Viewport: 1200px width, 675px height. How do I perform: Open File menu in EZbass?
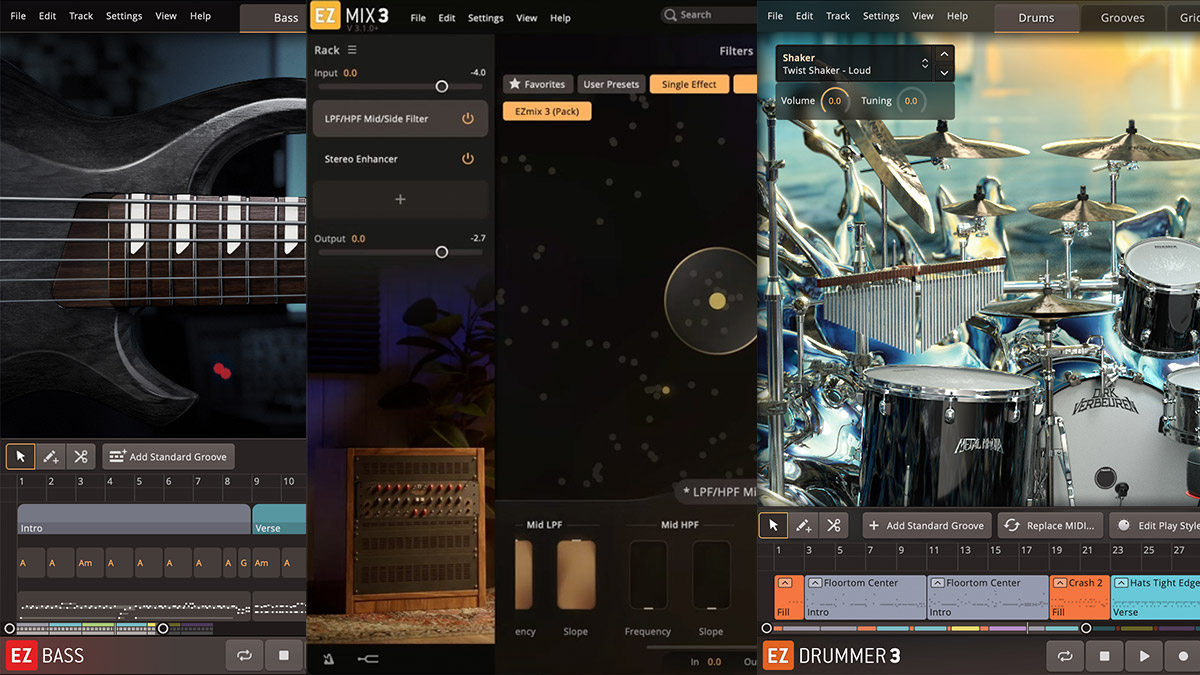18,16
